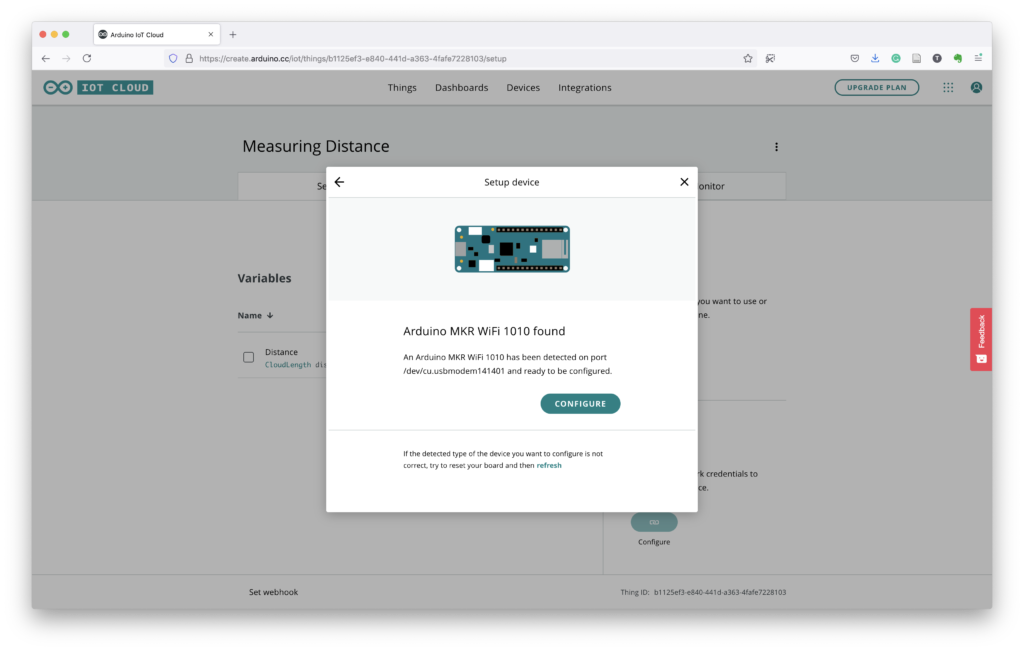Image resolution: width=1024 pixels, height=651 pixels.
Task: Click the Set webhook link
Action: 274,592
